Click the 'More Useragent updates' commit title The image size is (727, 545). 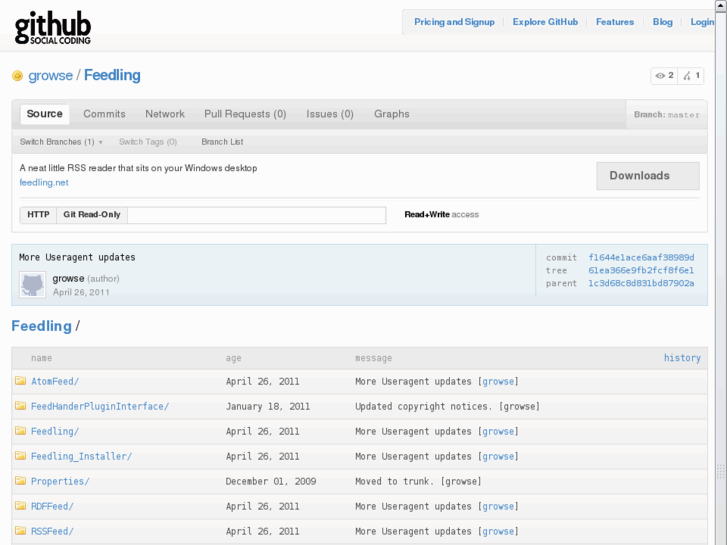pyautogui.click(x=77, y=257)
